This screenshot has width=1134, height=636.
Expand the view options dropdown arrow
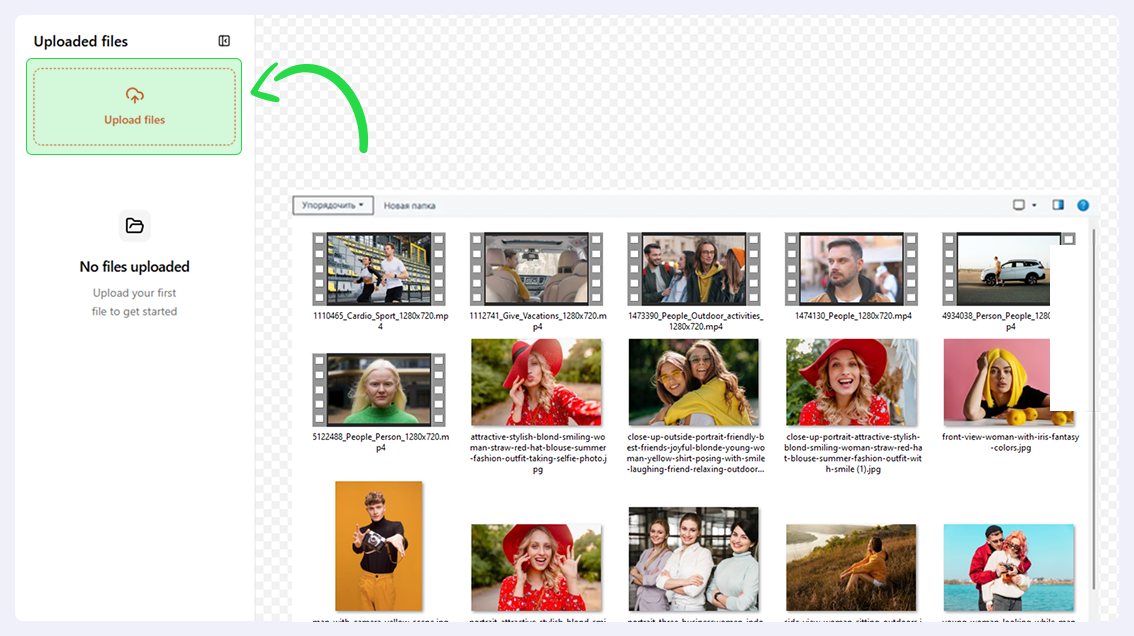pyautogui.click(x=1034, y=205)
